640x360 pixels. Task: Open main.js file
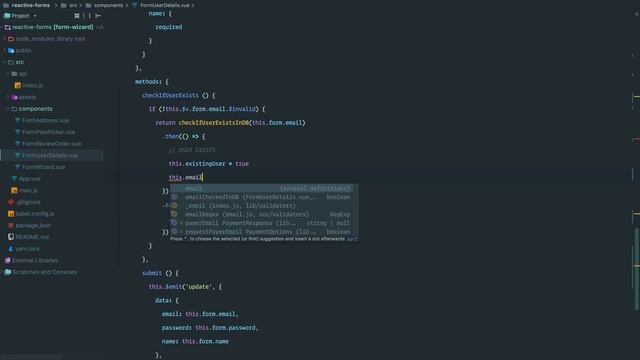[x=28, y=191]
